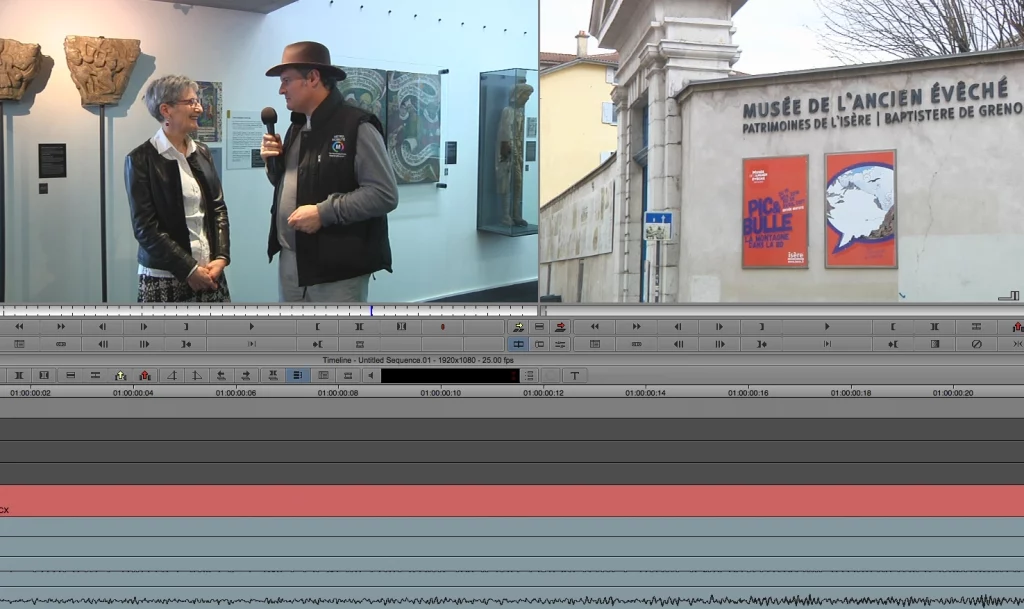Click the timeline ruler at 01:00:00:10
Image resolution: width=1024 pixels, height=609 pixels.
(x=440, y=393)
